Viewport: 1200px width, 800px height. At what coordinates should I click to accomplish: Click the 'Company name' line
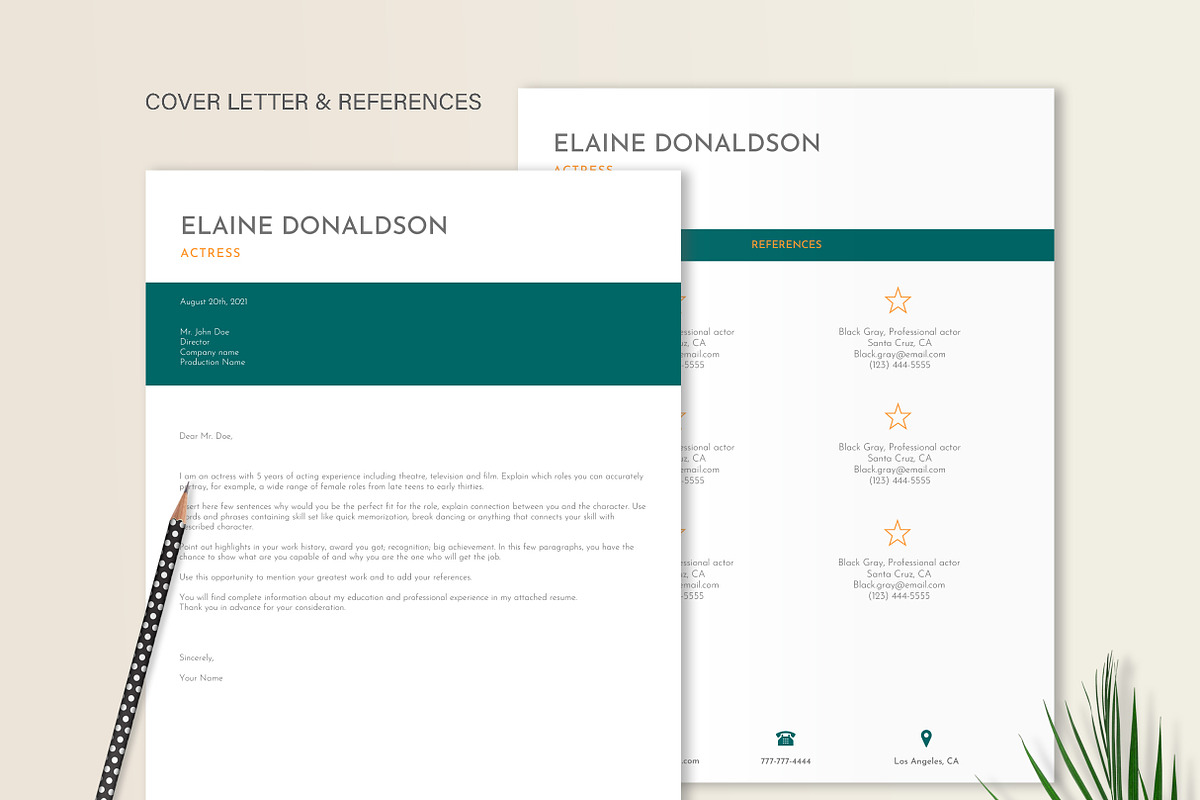point(209,352)
